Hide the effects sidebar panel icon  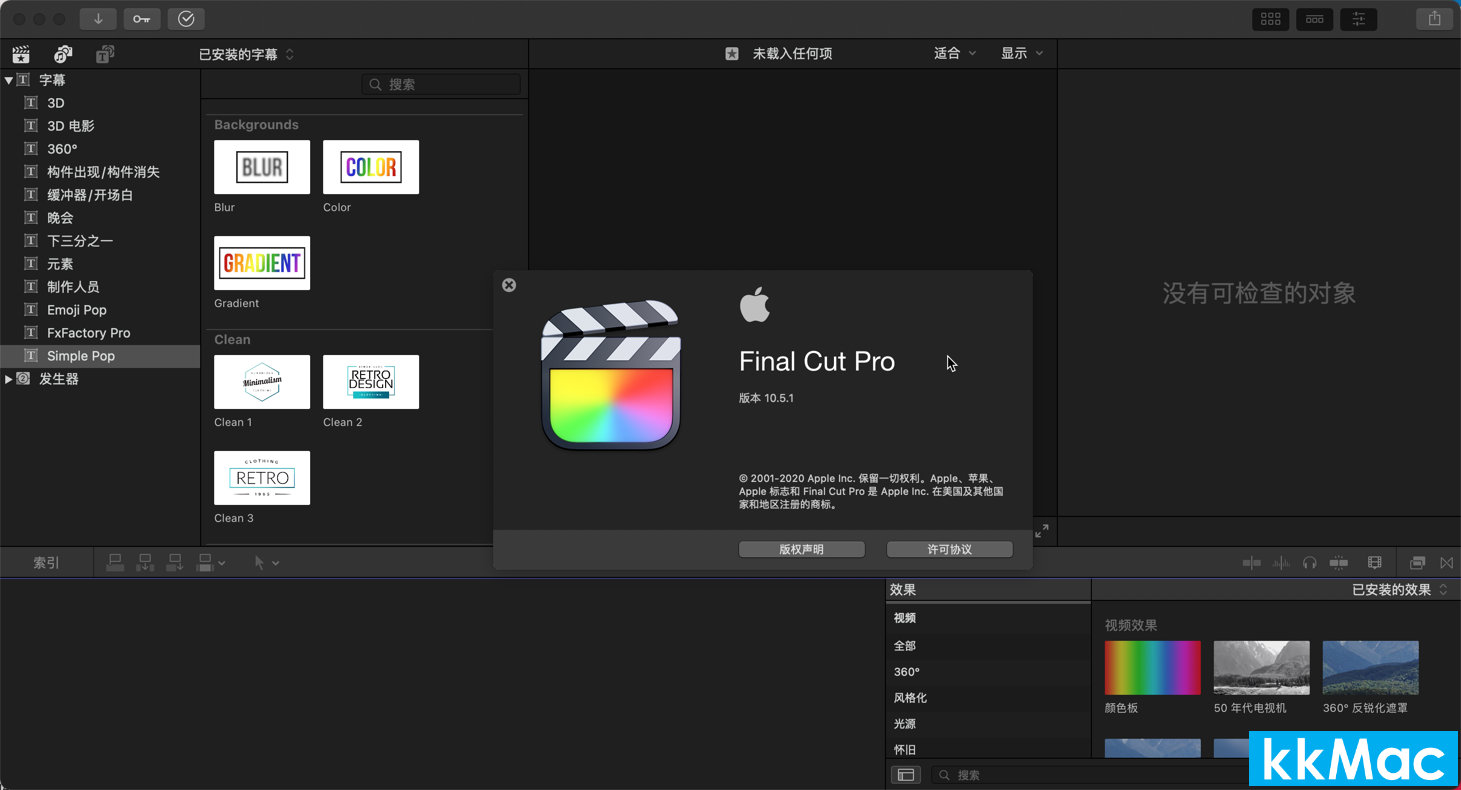pos(906,775)
